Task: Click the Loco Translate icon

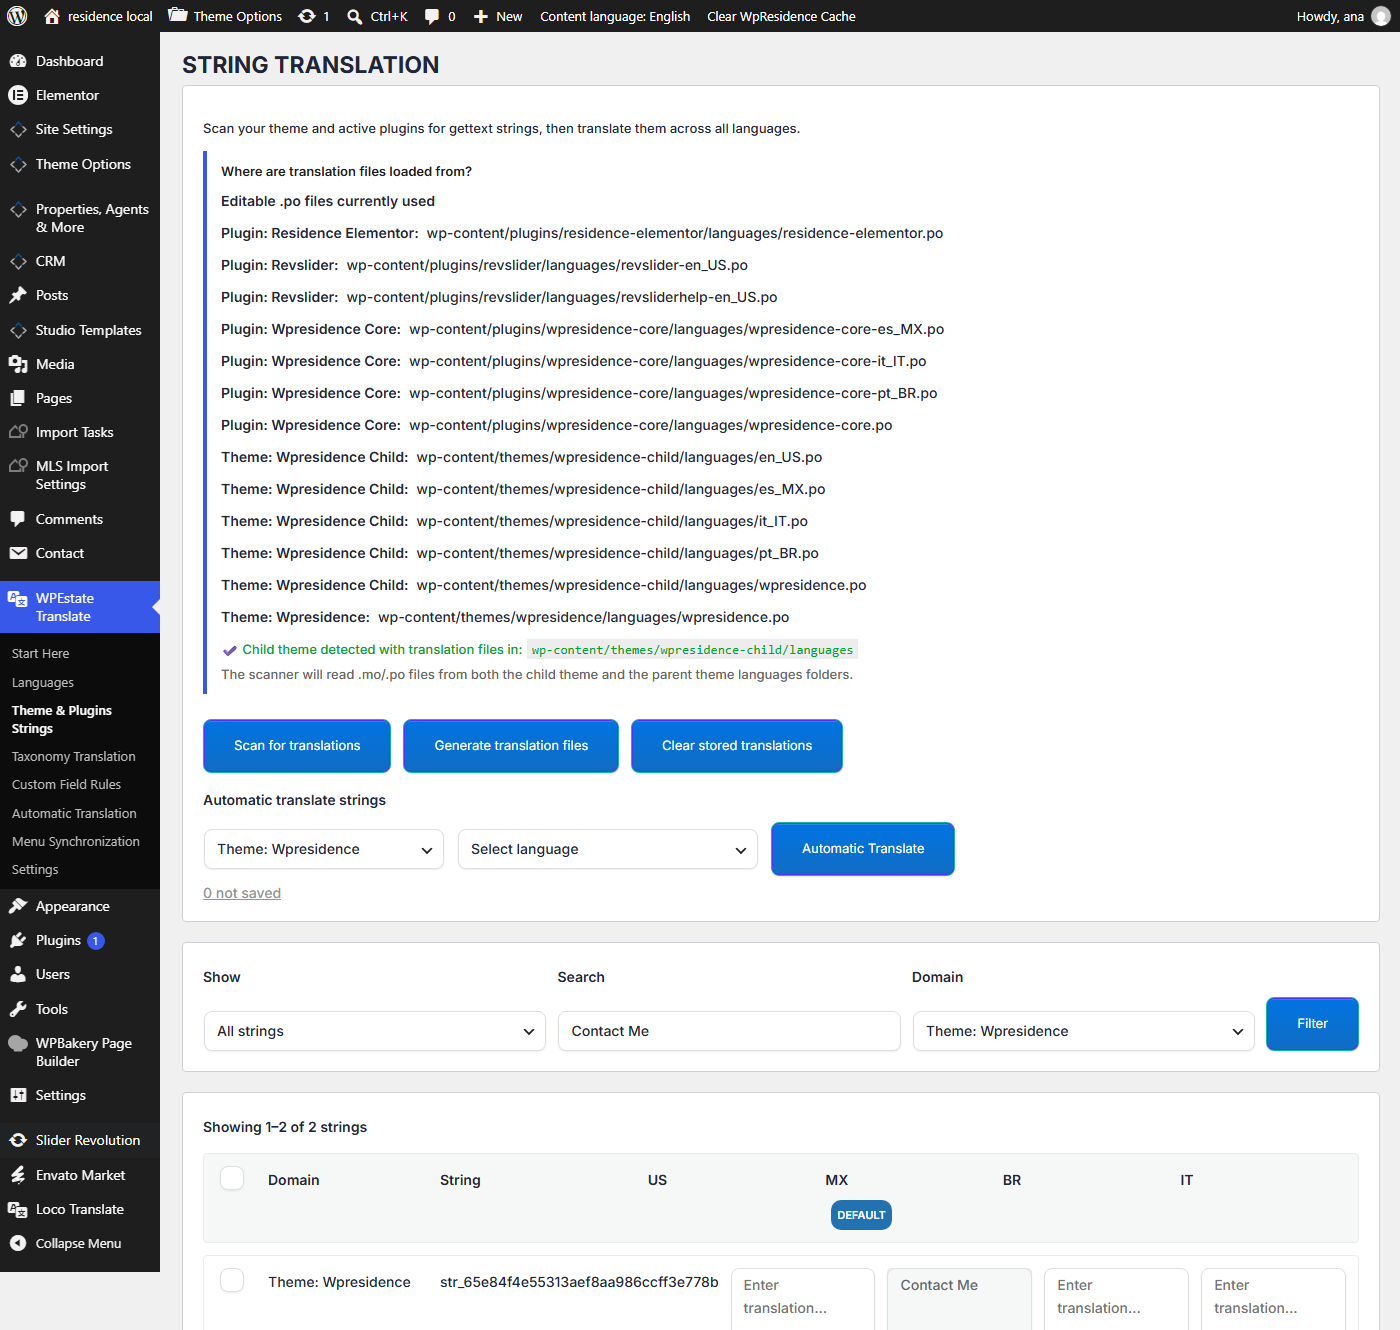Action: (x=18, y=1209)
